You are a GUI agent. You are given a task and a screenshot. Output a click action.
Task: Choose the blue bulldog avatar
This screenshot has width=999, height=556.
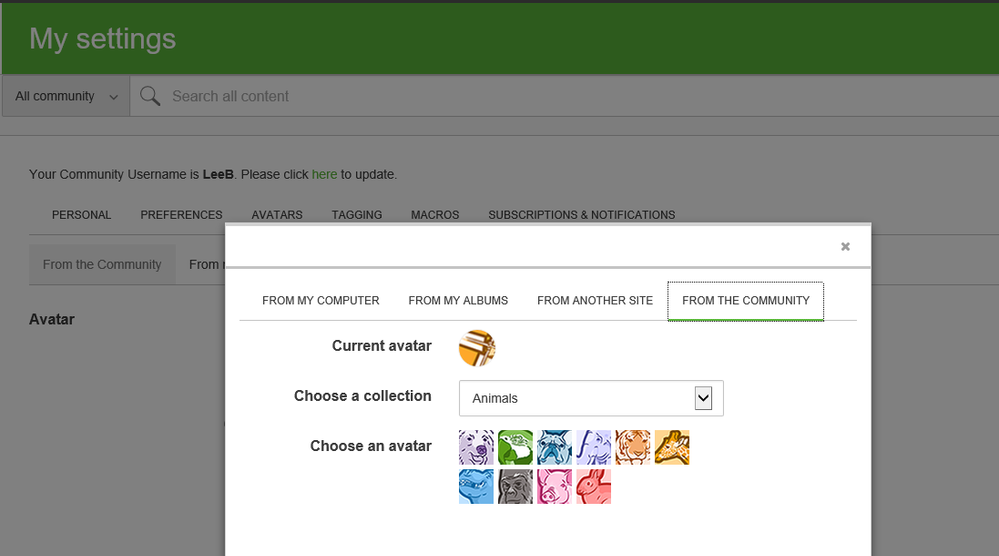pyautogui.click(x=554, y=447)
